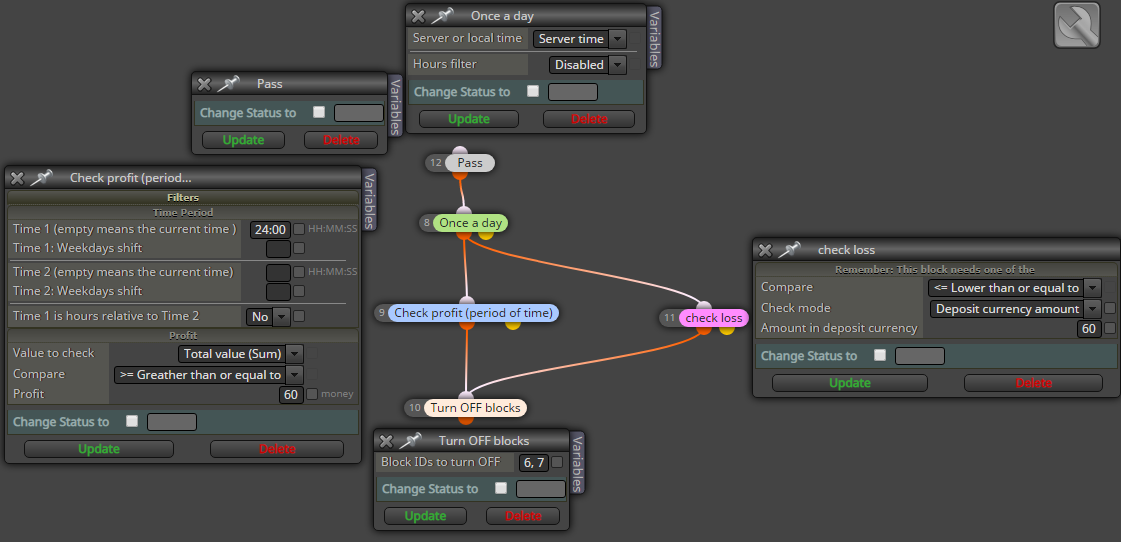Toggle Change Status checkbox in Turn OFF blocks panel
The width and height of the screenshot is (1121, 542).
[x=501, y=488]
